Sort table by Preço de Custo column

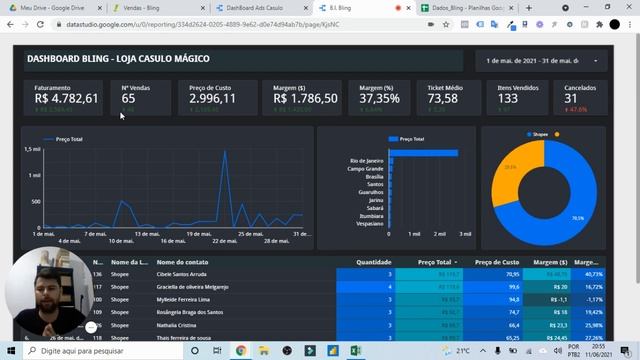pos(497,262)
